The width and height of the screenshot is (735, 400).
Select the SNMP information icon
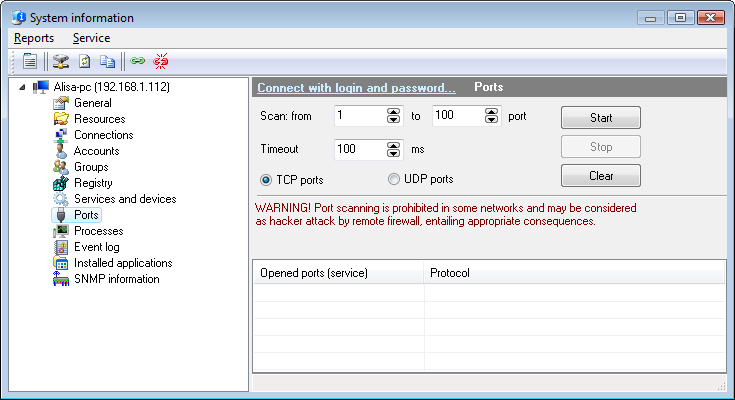coord(61,279)
